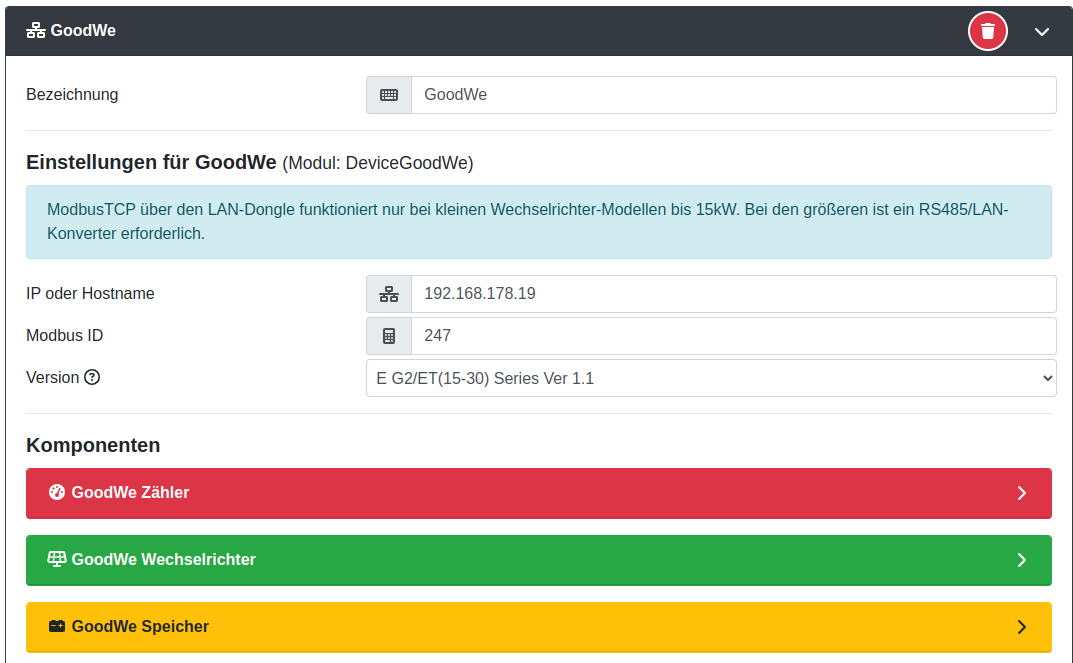
Task: Click solar panel icon on GoodWe Wechselrichter
Action: tap(57, 559)
